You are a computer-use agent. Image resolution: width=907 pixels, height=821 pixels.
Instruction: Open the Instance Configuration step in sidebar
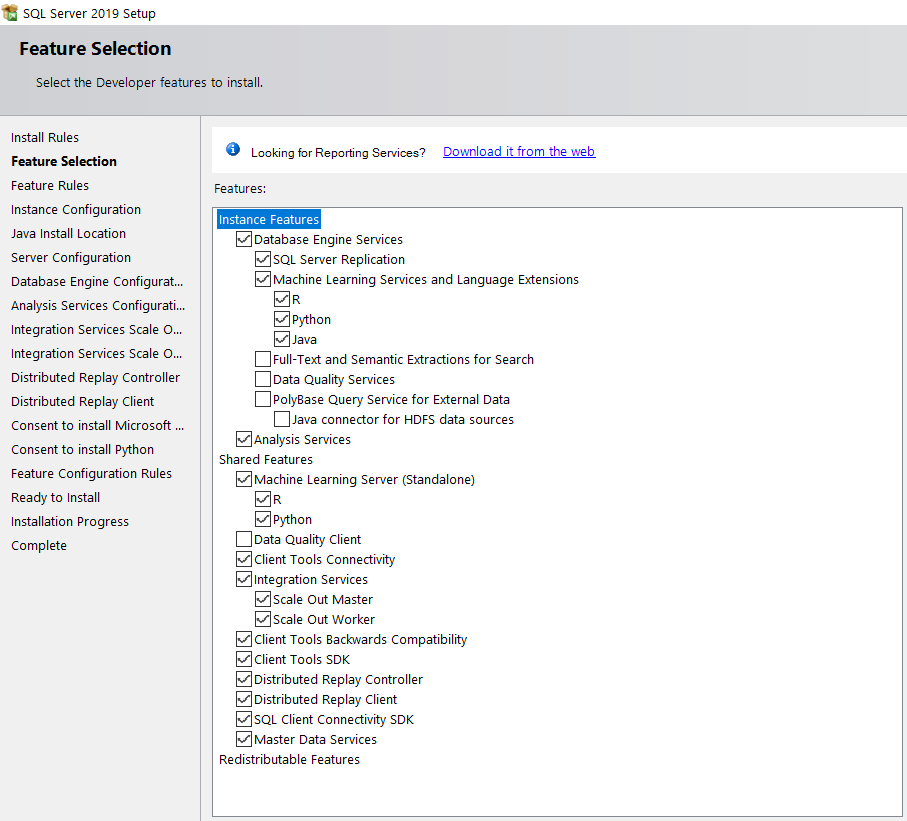pos(76,210)
